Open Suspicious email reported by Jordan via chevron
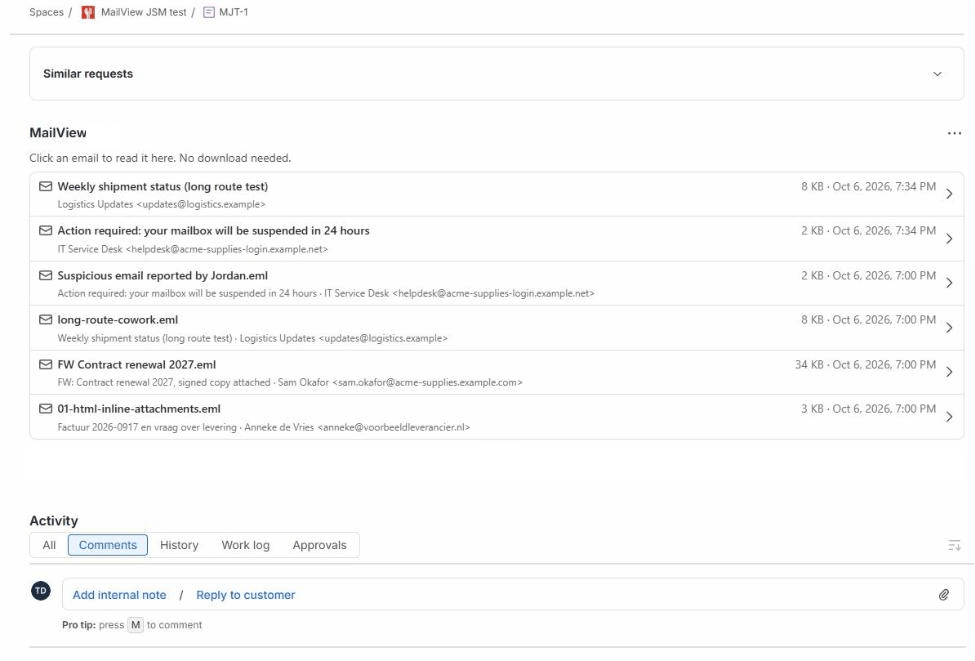Image resolution: width=975 pixels, height=661 pixels. pos(949,283)
